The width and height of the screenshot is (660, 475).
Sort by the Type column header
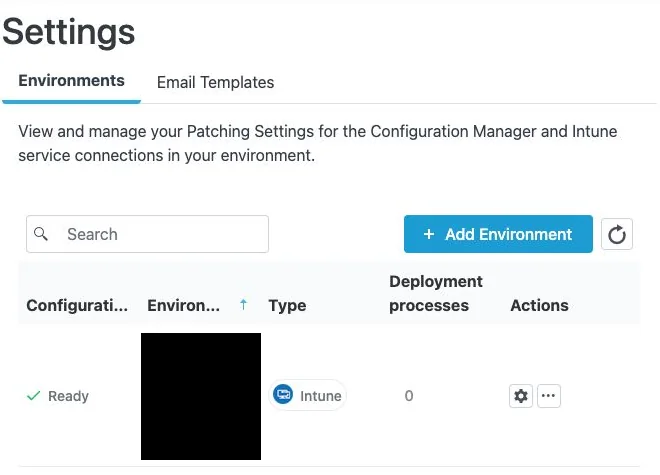[x=287, y=306]
